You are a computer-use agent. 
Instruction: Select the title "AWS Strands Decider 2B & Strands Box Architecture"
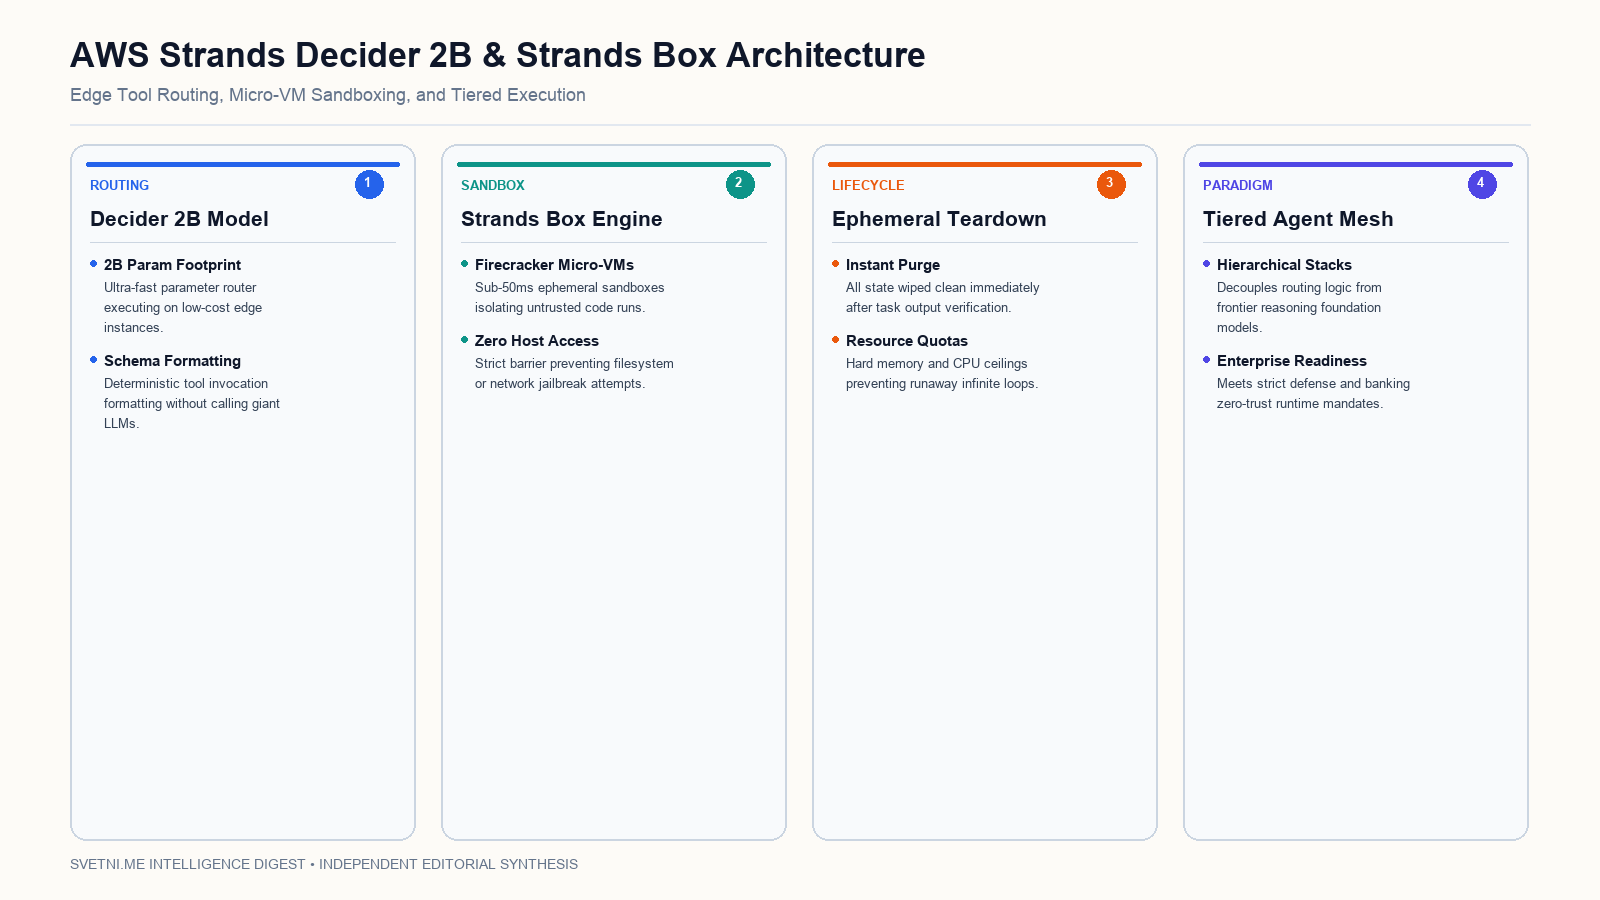coord(497,55)
